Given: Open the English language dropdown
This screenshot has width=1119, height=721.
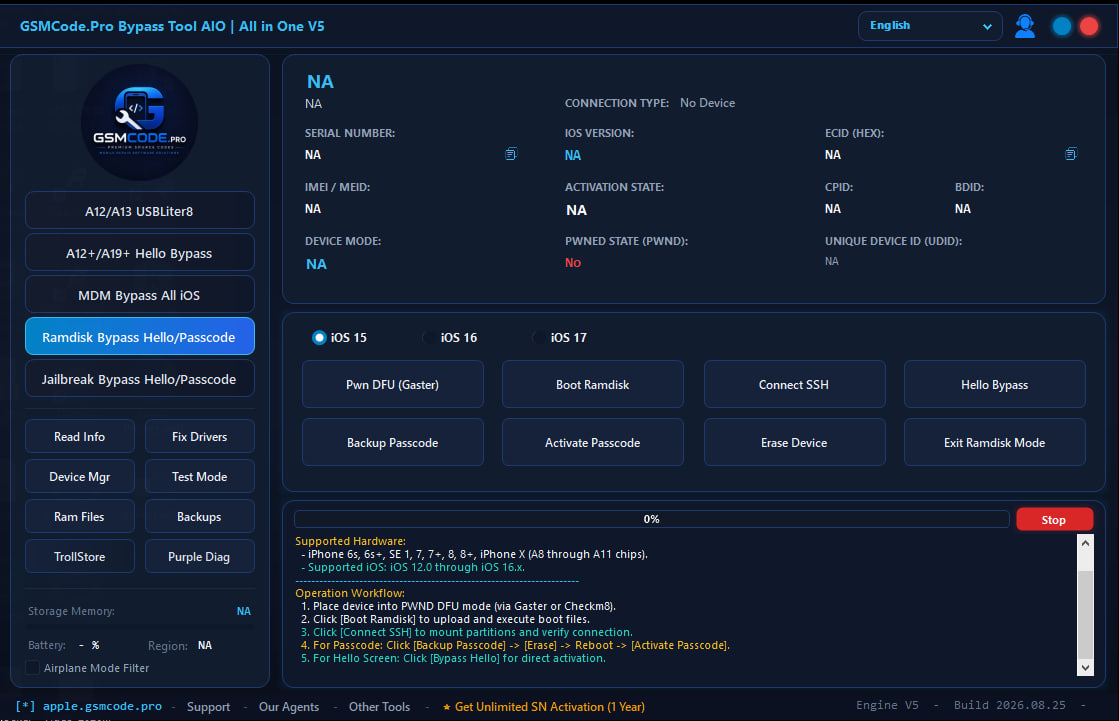Looking at the screenshot, I should tap(930, 26).
